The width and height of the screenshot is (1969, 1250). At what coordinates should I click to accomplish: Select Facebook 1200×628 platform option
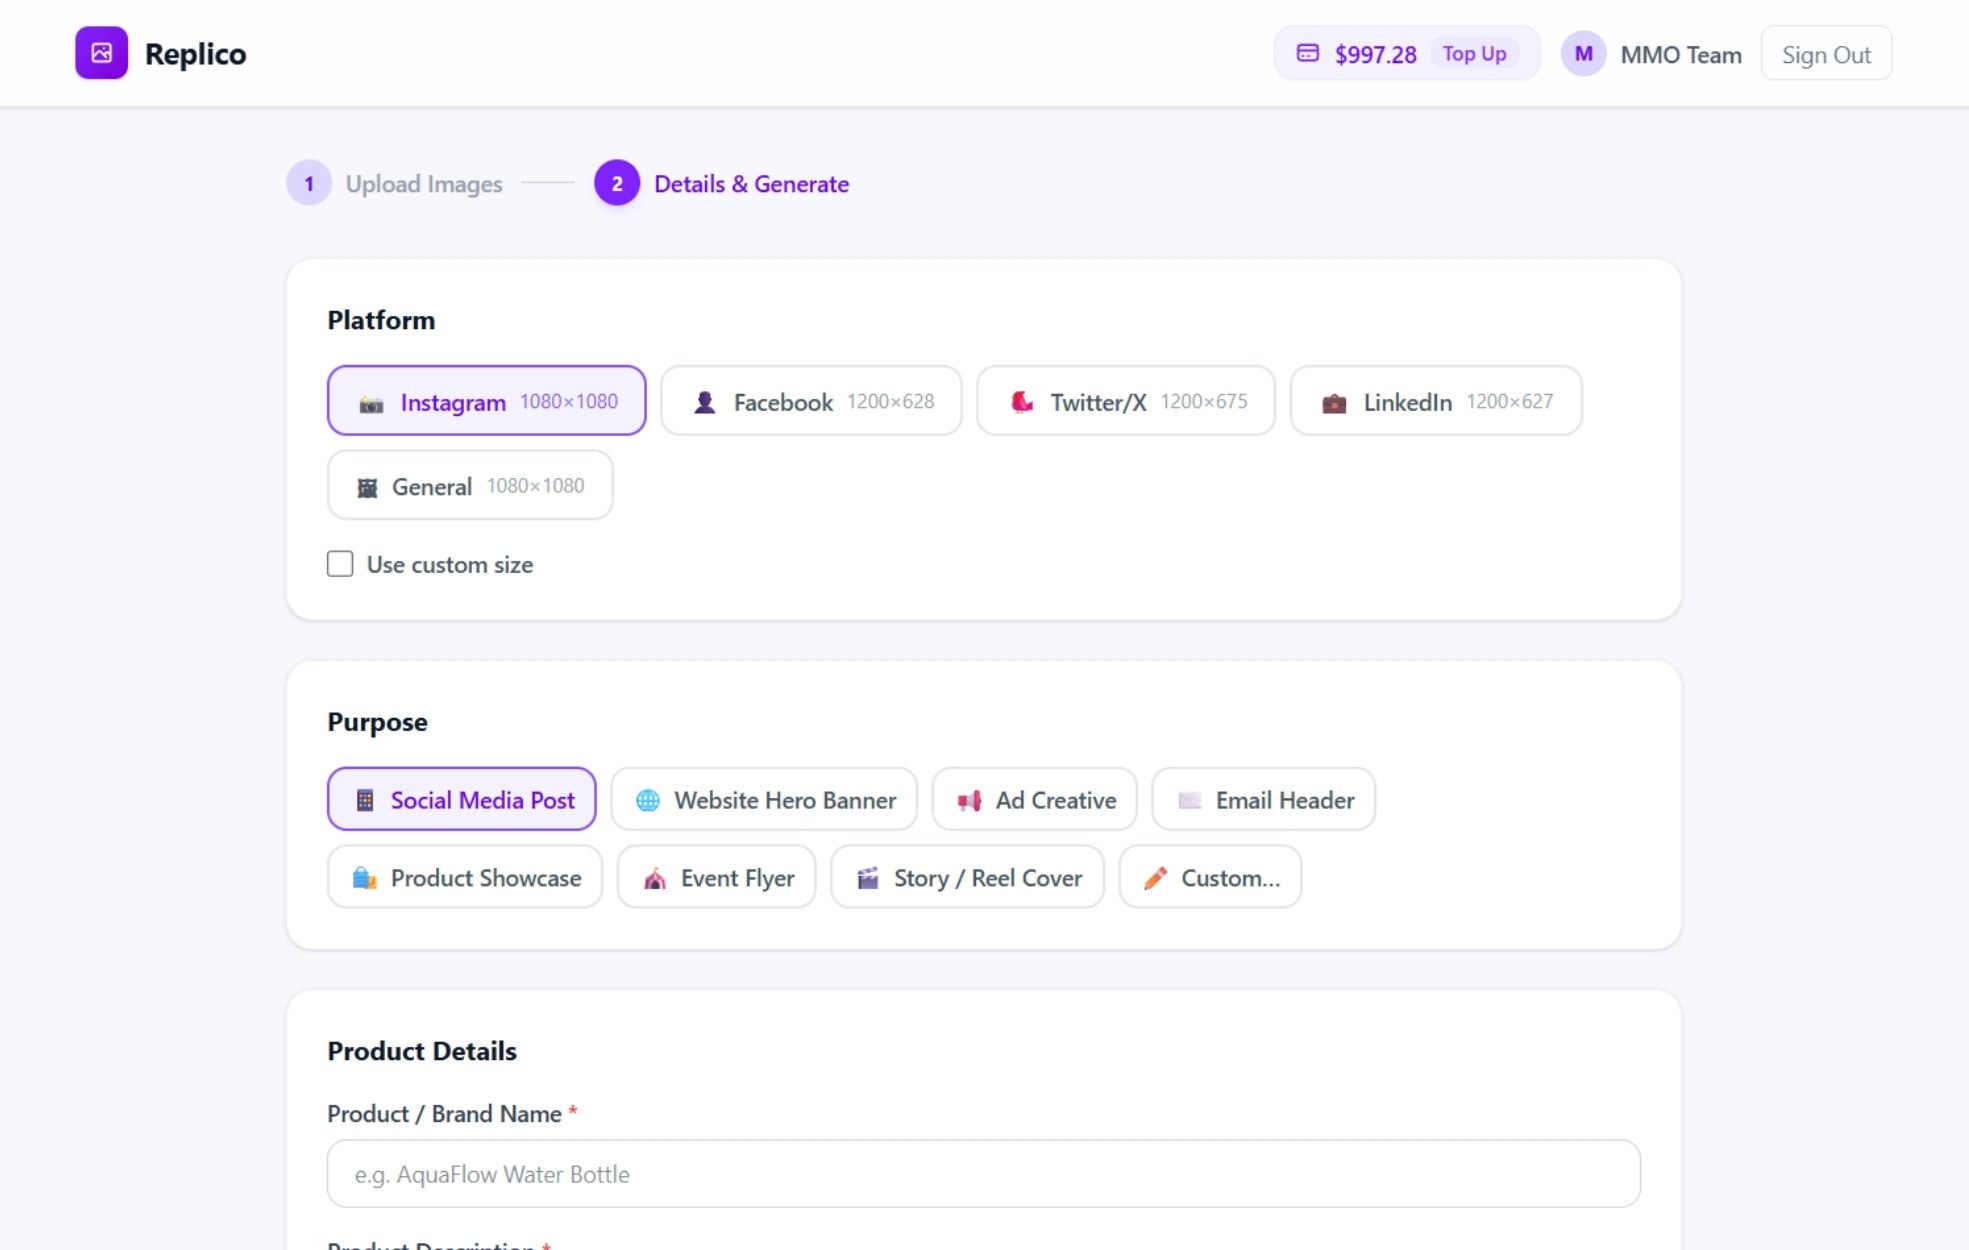pyautogui.click(x=811, y=401)
